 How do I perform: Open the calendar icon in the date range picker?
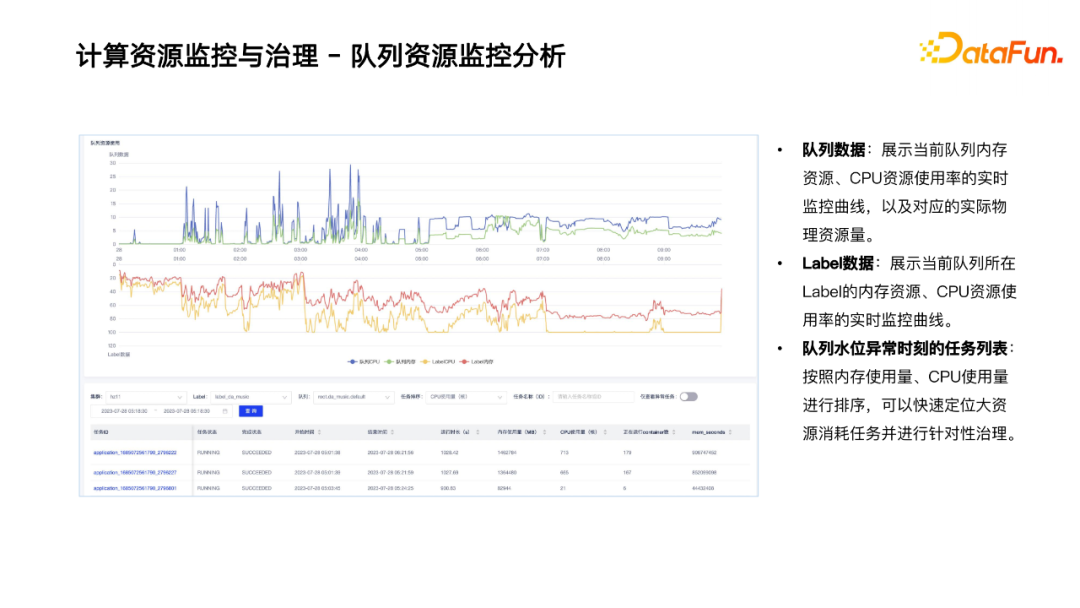[226, 412]
